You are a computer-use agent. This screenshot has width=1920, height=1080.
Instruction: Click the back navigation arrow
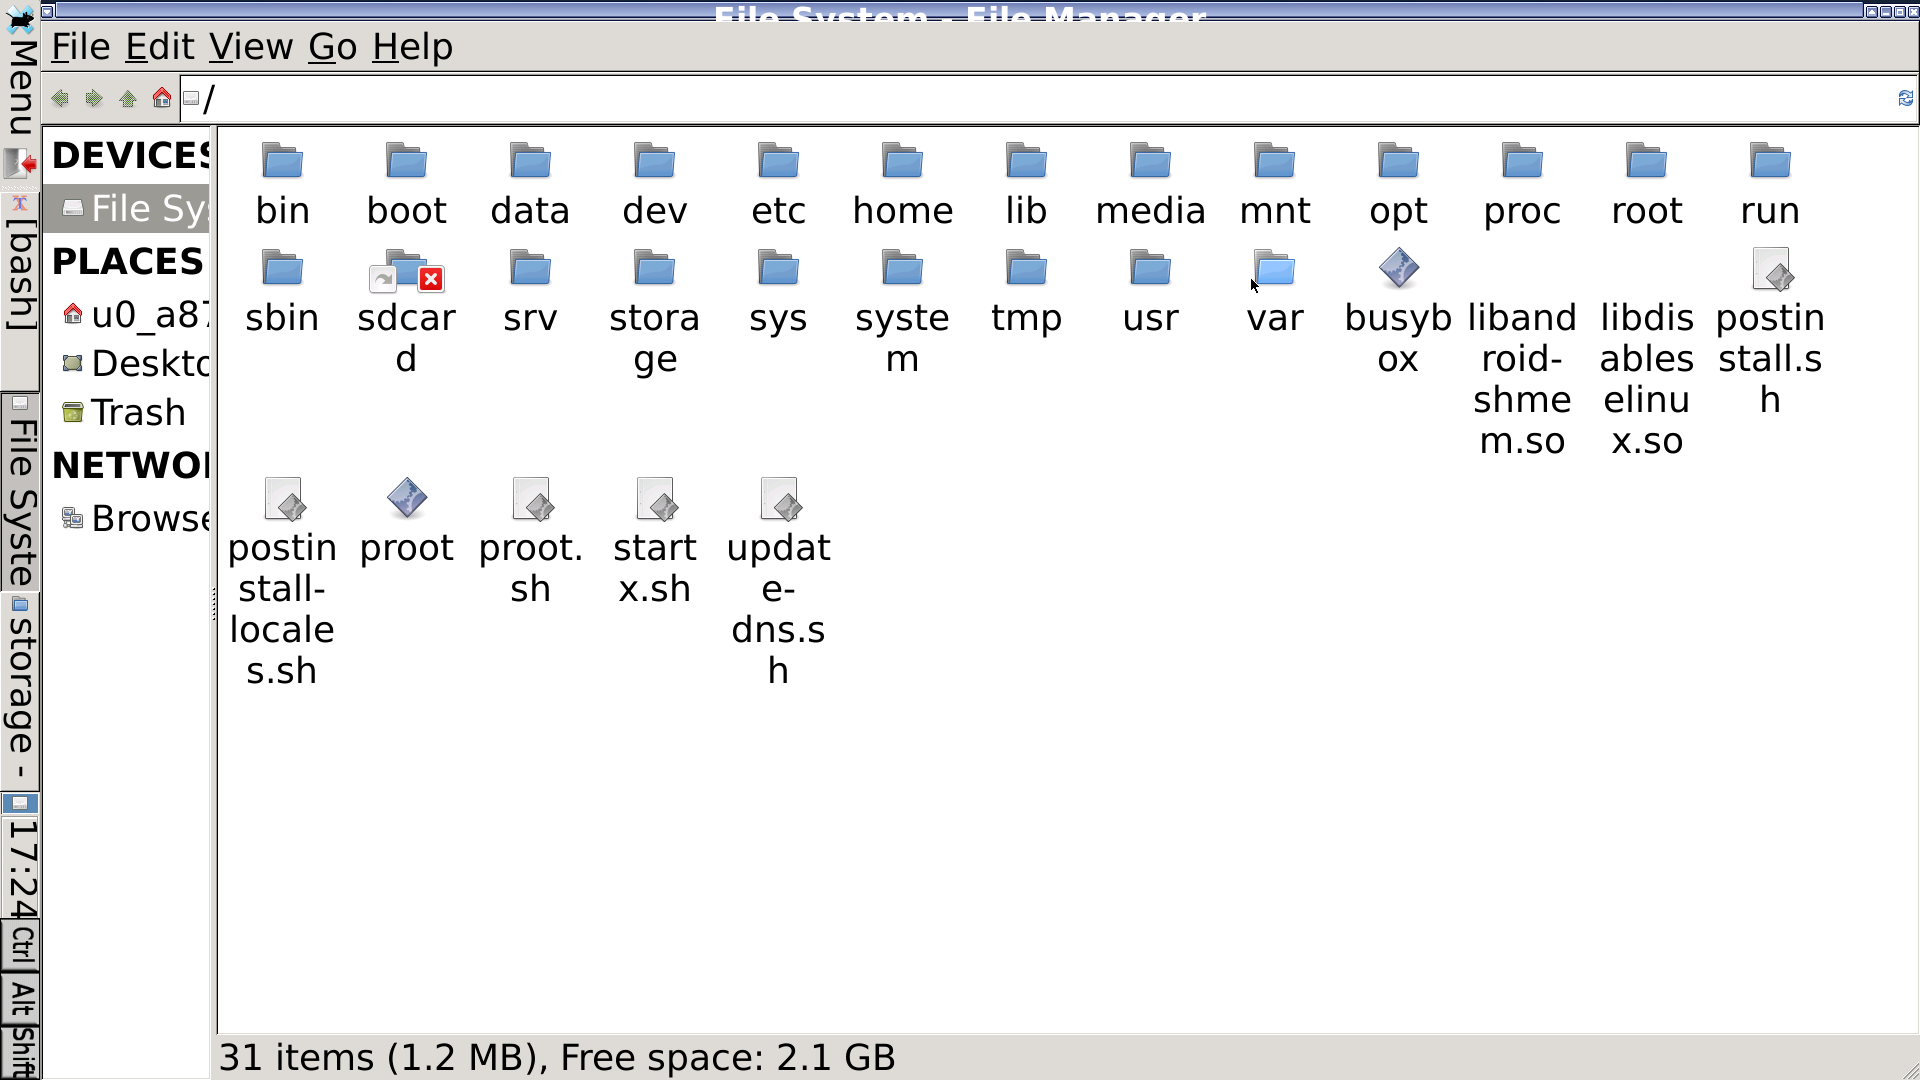(x=60, y=98)
